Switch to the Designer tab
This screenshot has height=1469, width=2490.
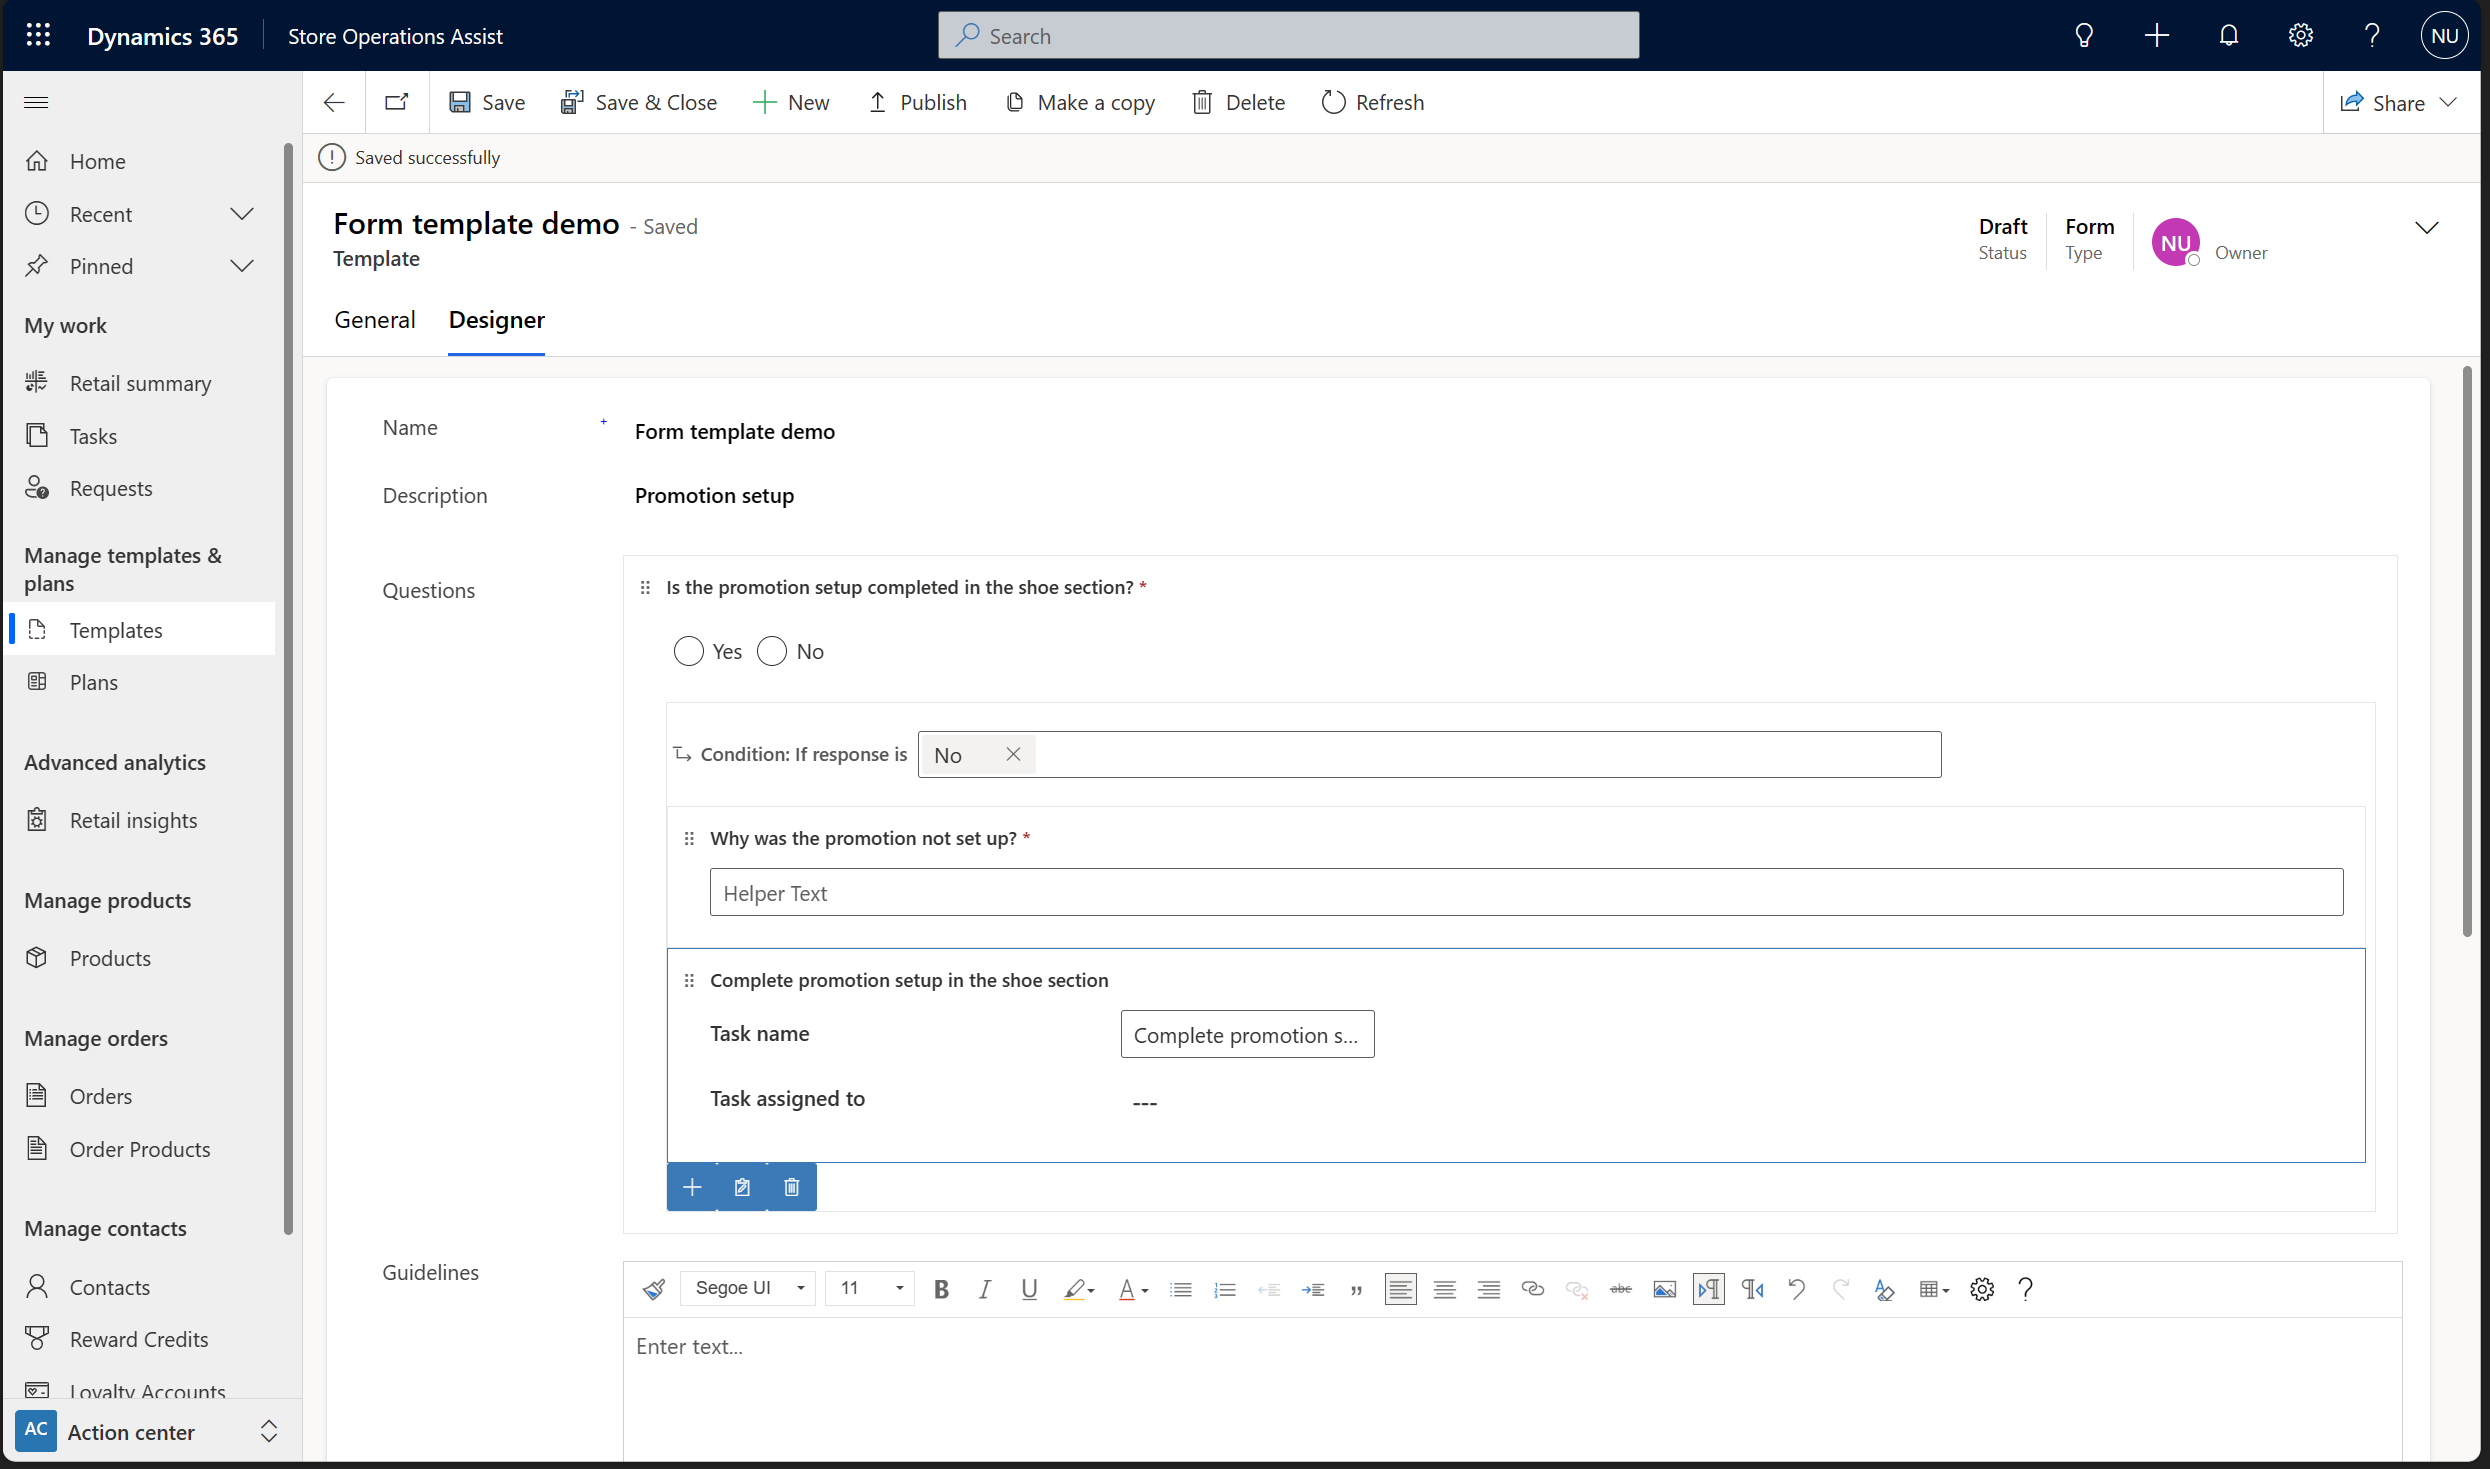[x=495, y=320]
